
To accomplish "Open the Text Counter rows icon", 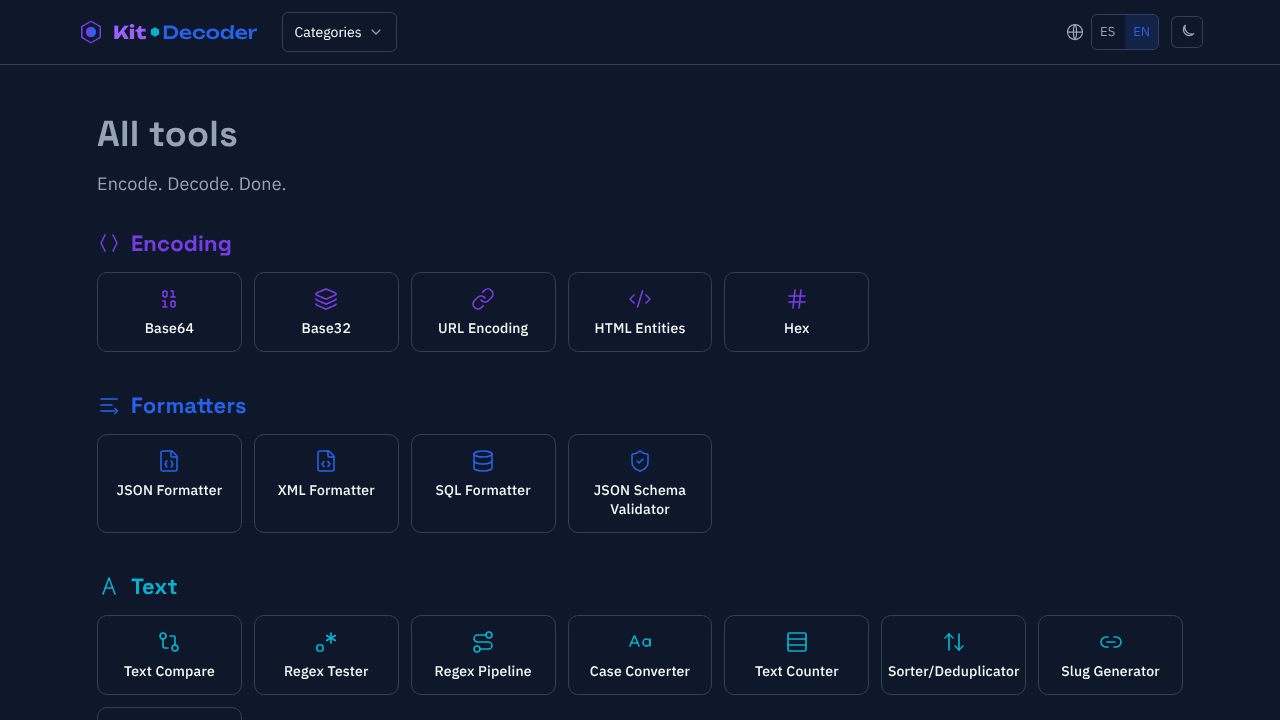I will coord(797,642).
